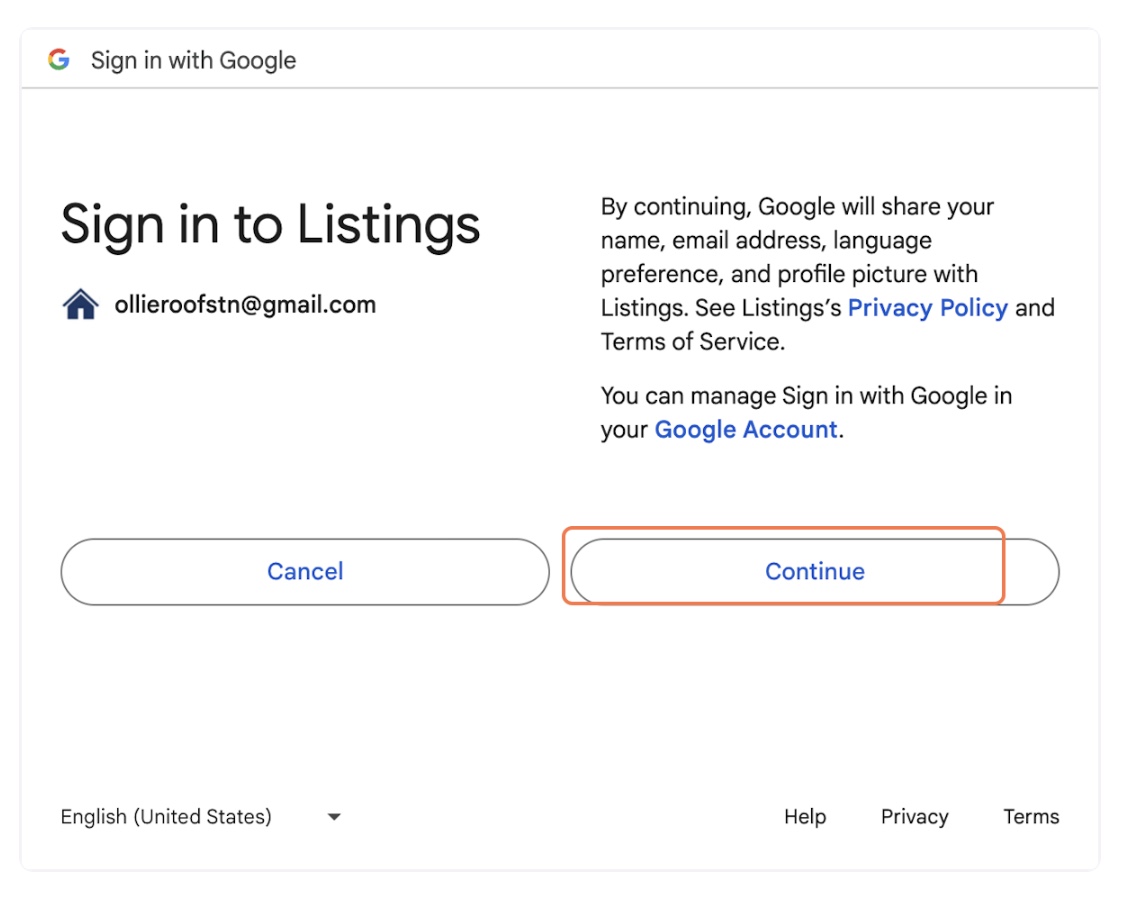Click the By continuing disclosure paragraph
The height and width of the screenshot is (902, 1124).
coord(828,274)
